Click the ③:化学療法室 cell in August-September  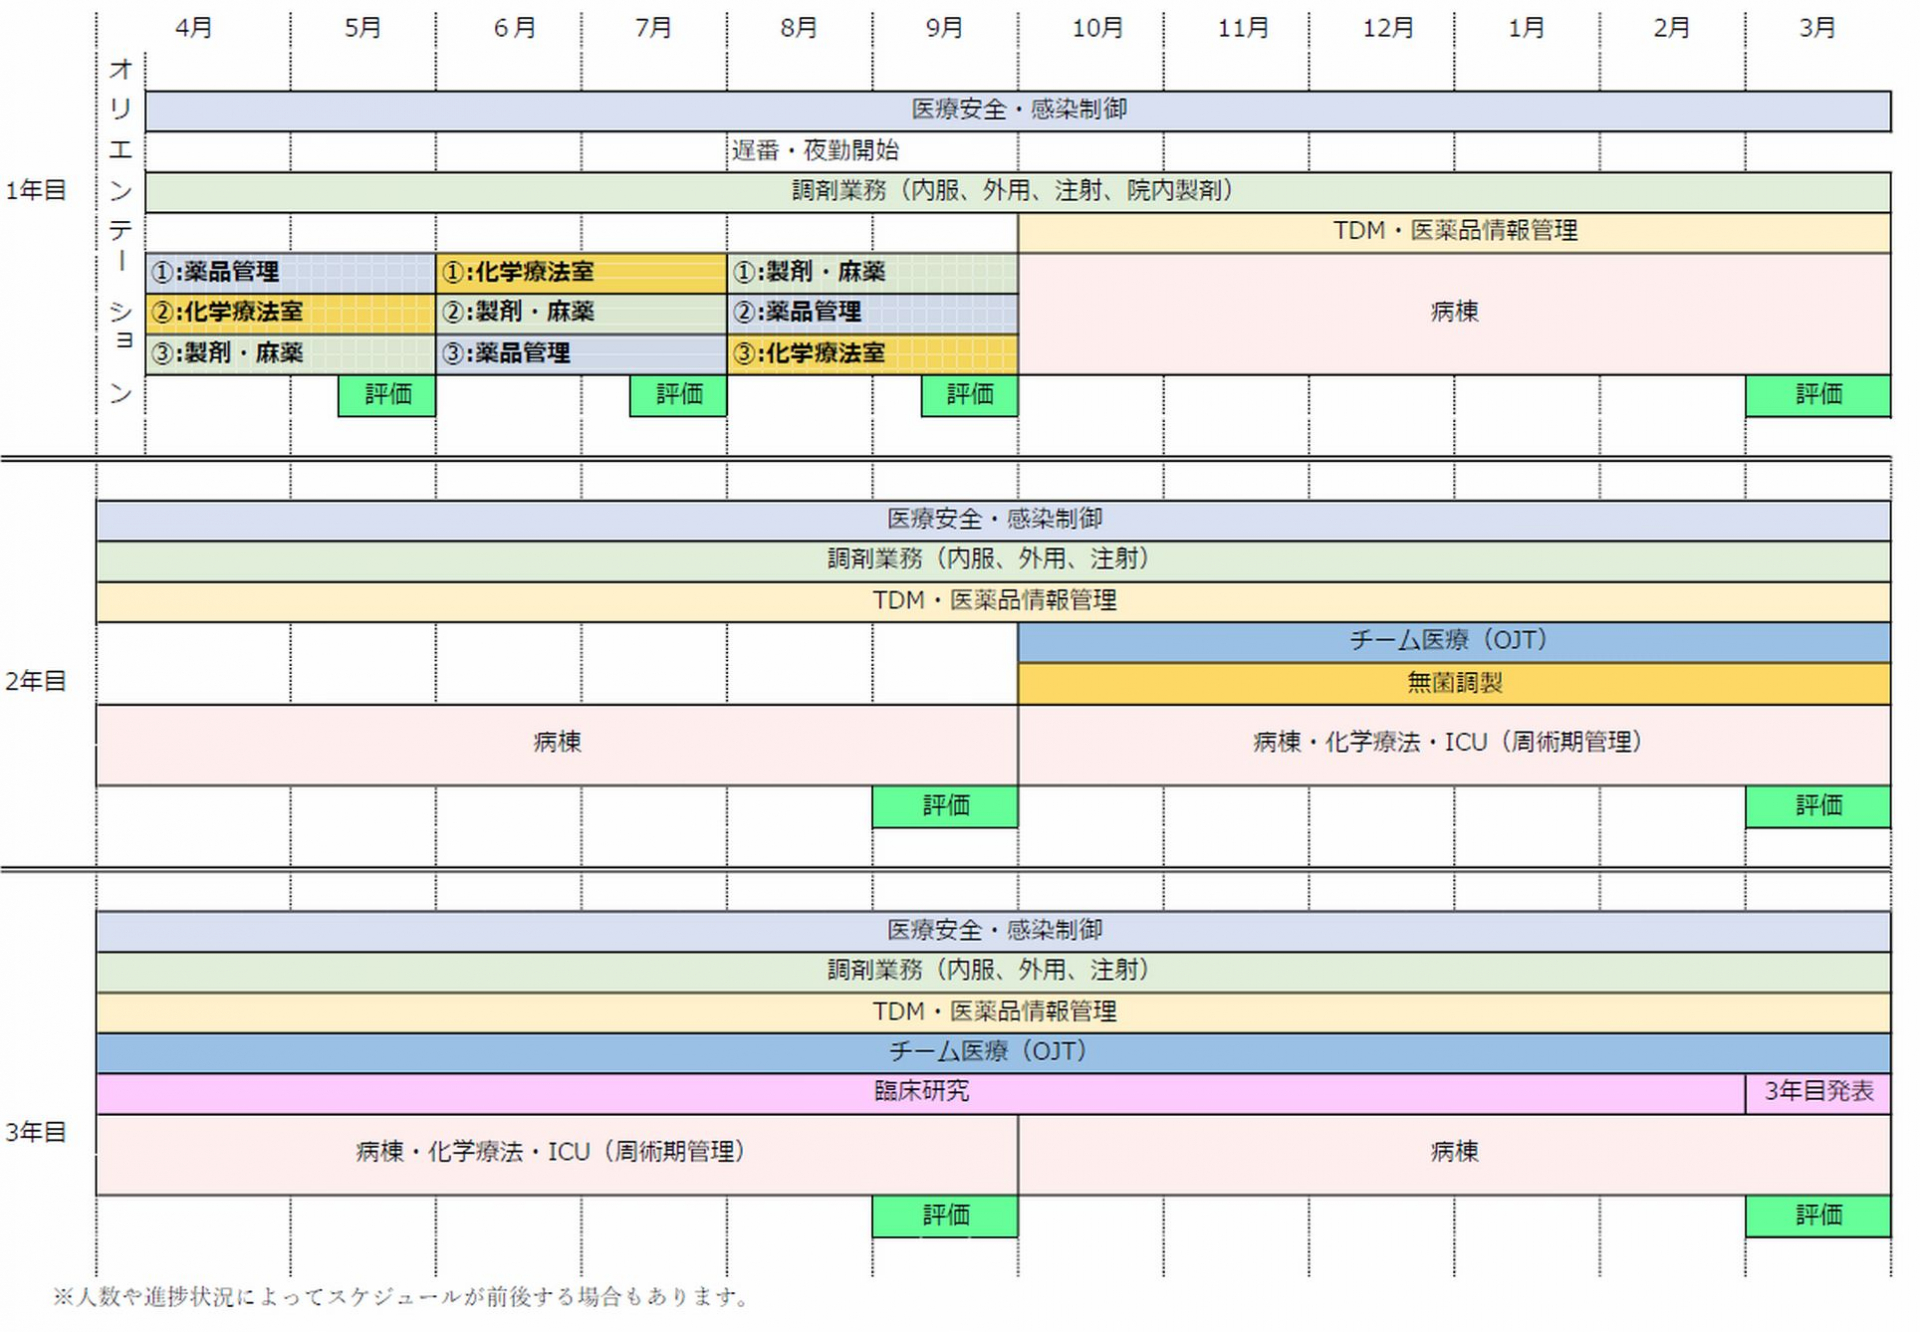872,353
